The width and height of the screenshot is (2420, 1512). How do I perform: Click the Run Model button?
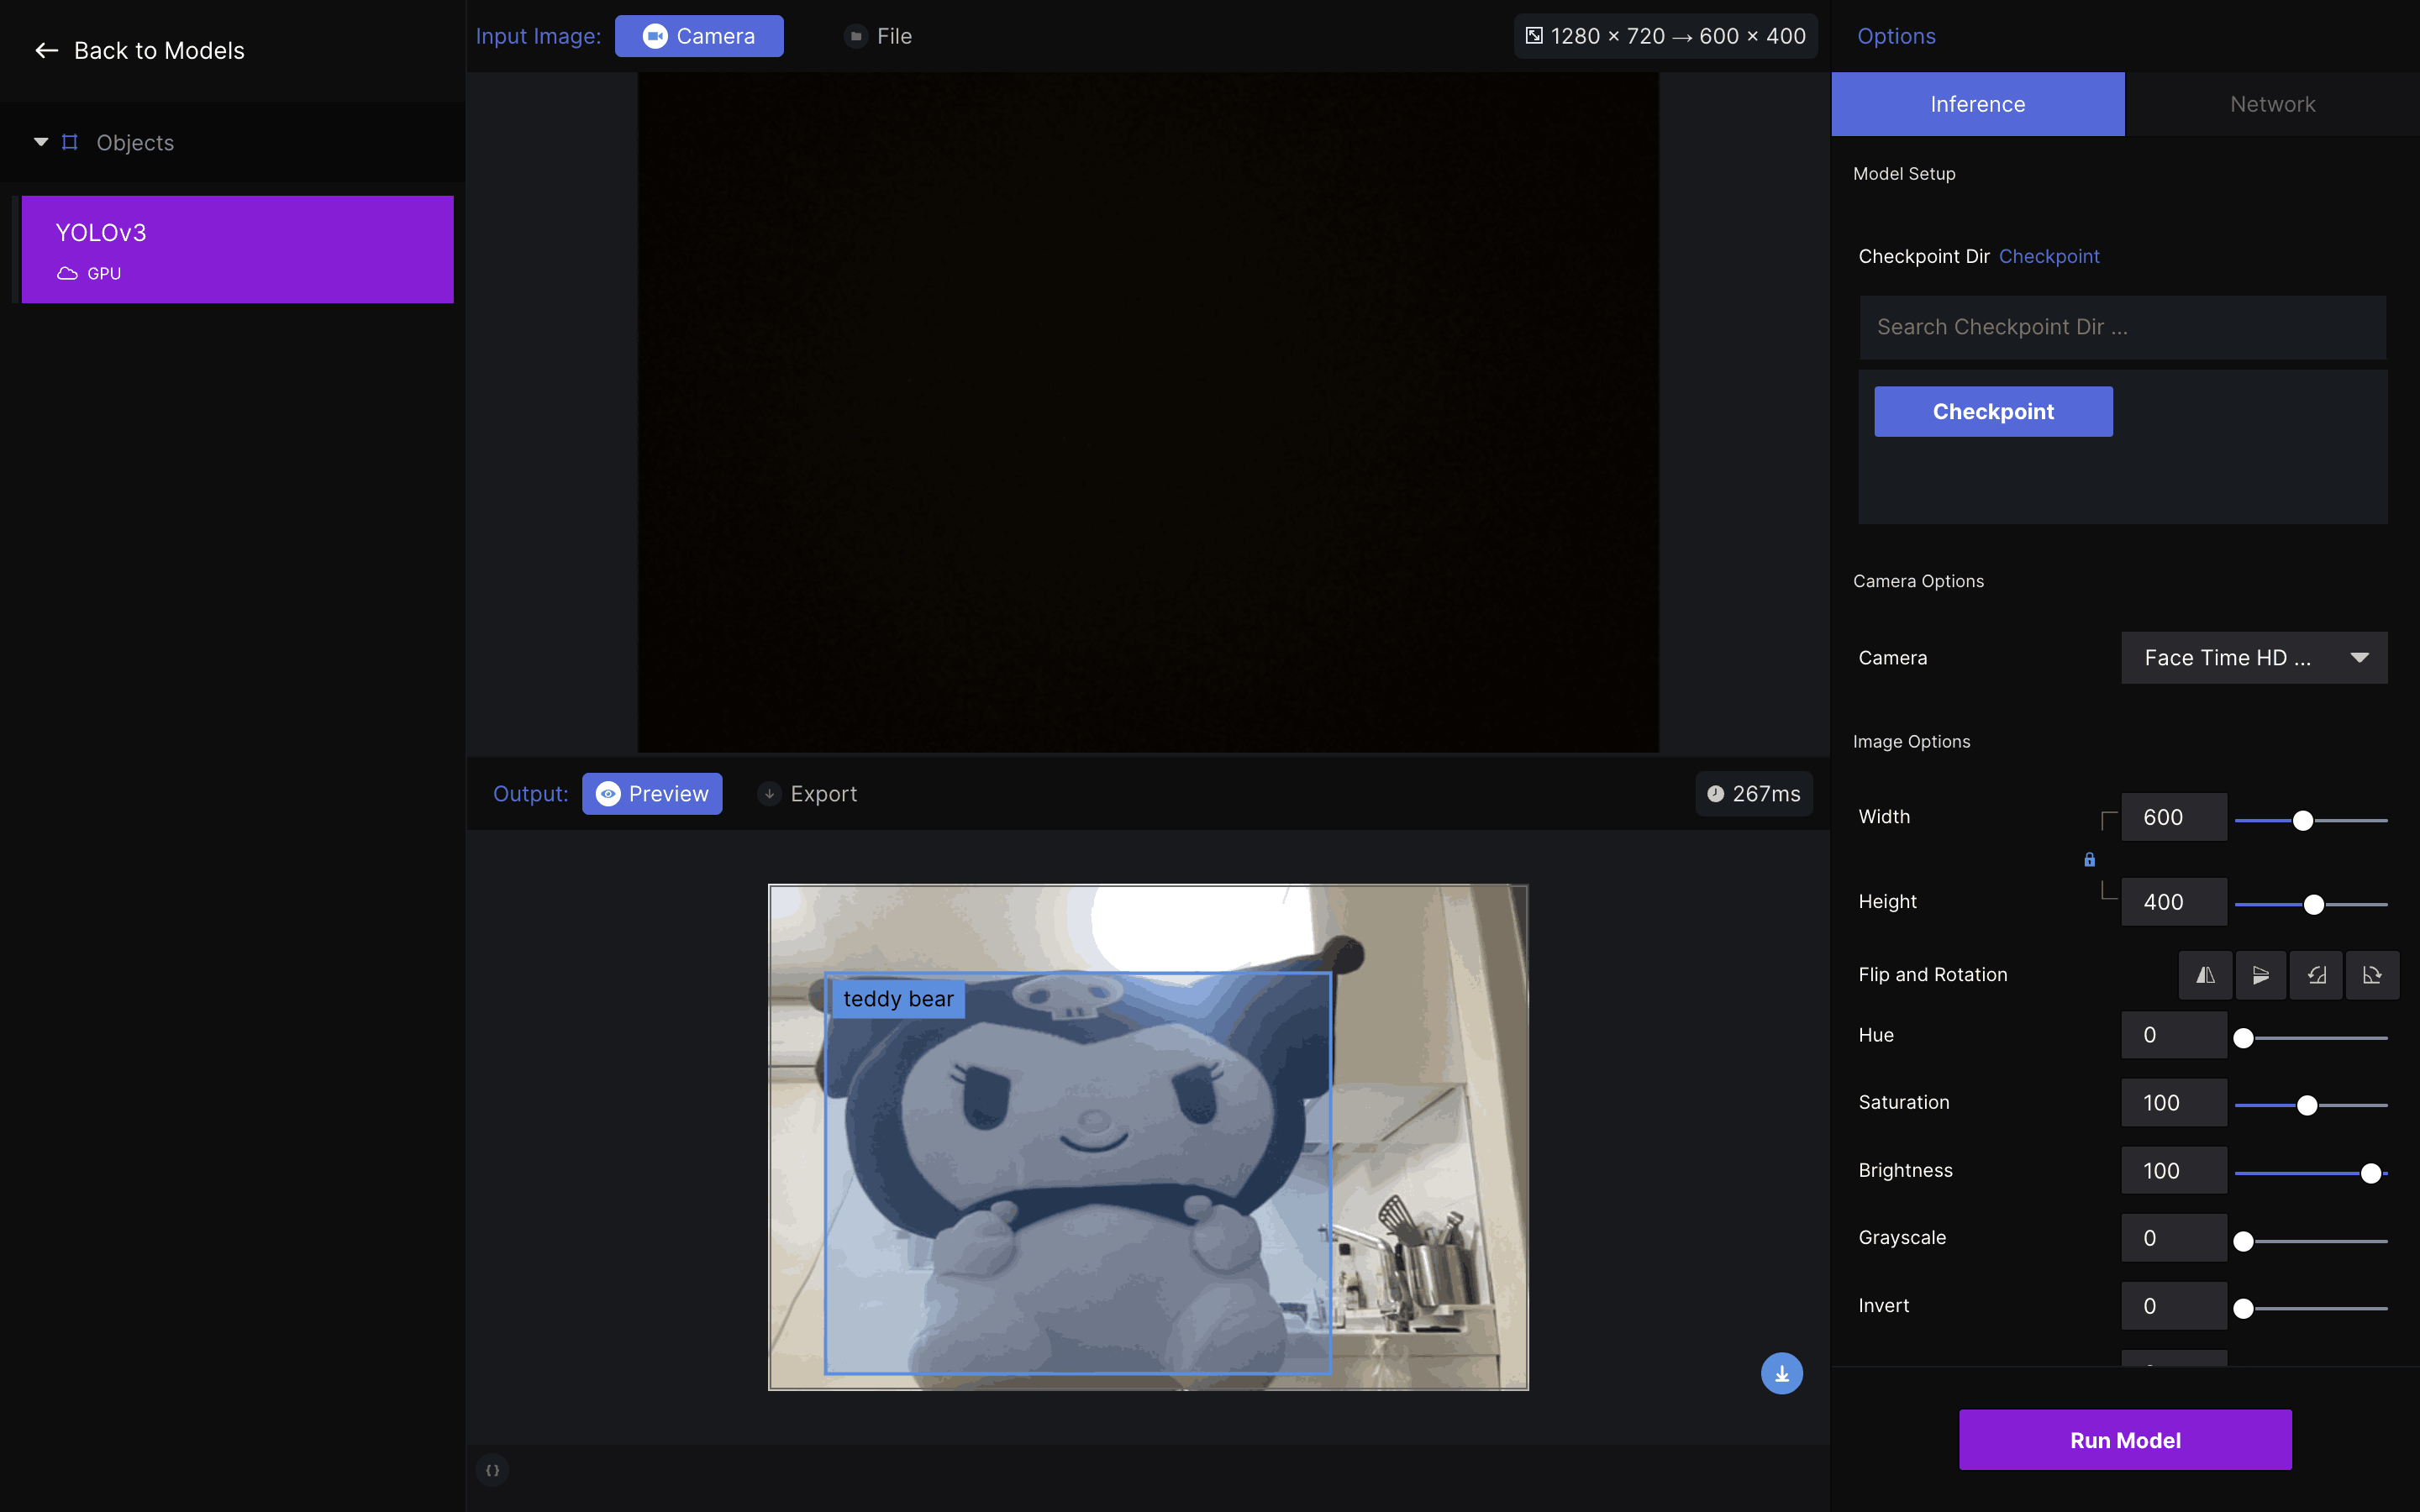2125,1440
